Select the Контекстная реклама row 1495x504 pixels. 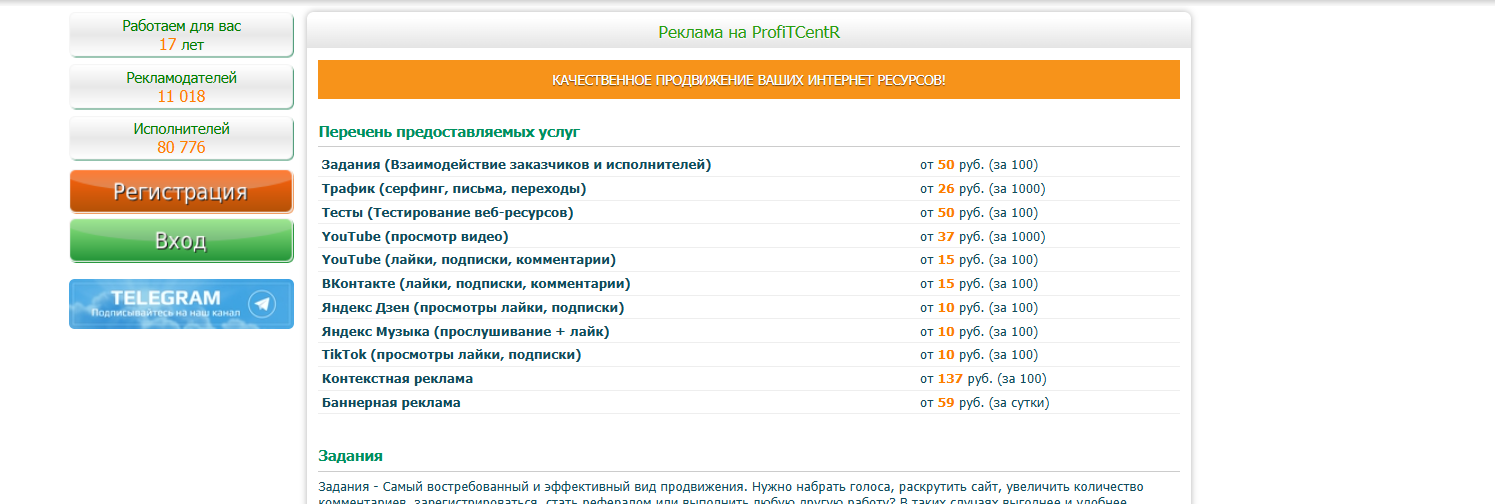click(749, 379)
